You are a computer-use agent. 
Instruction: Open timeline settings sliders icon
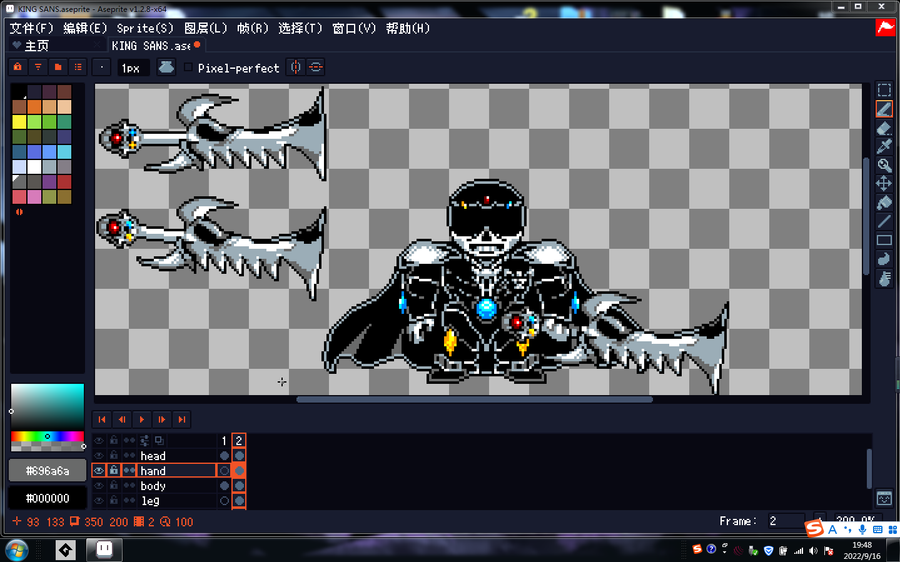(x=144, y=441)
